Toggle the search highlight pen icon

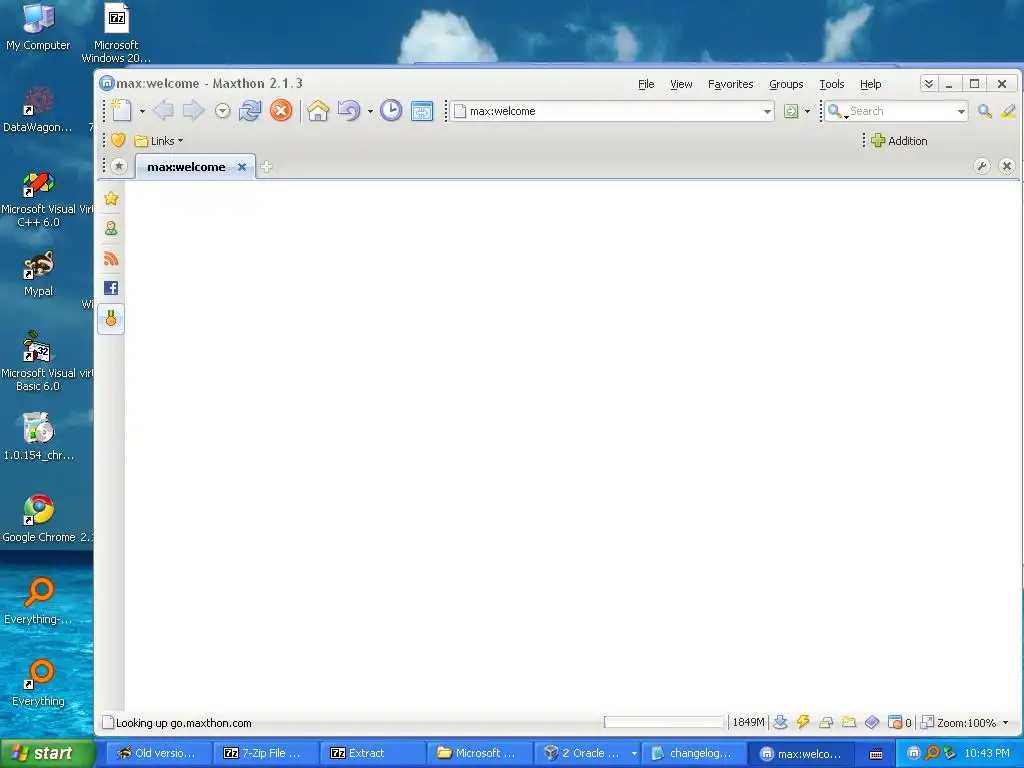[1008, 111]
